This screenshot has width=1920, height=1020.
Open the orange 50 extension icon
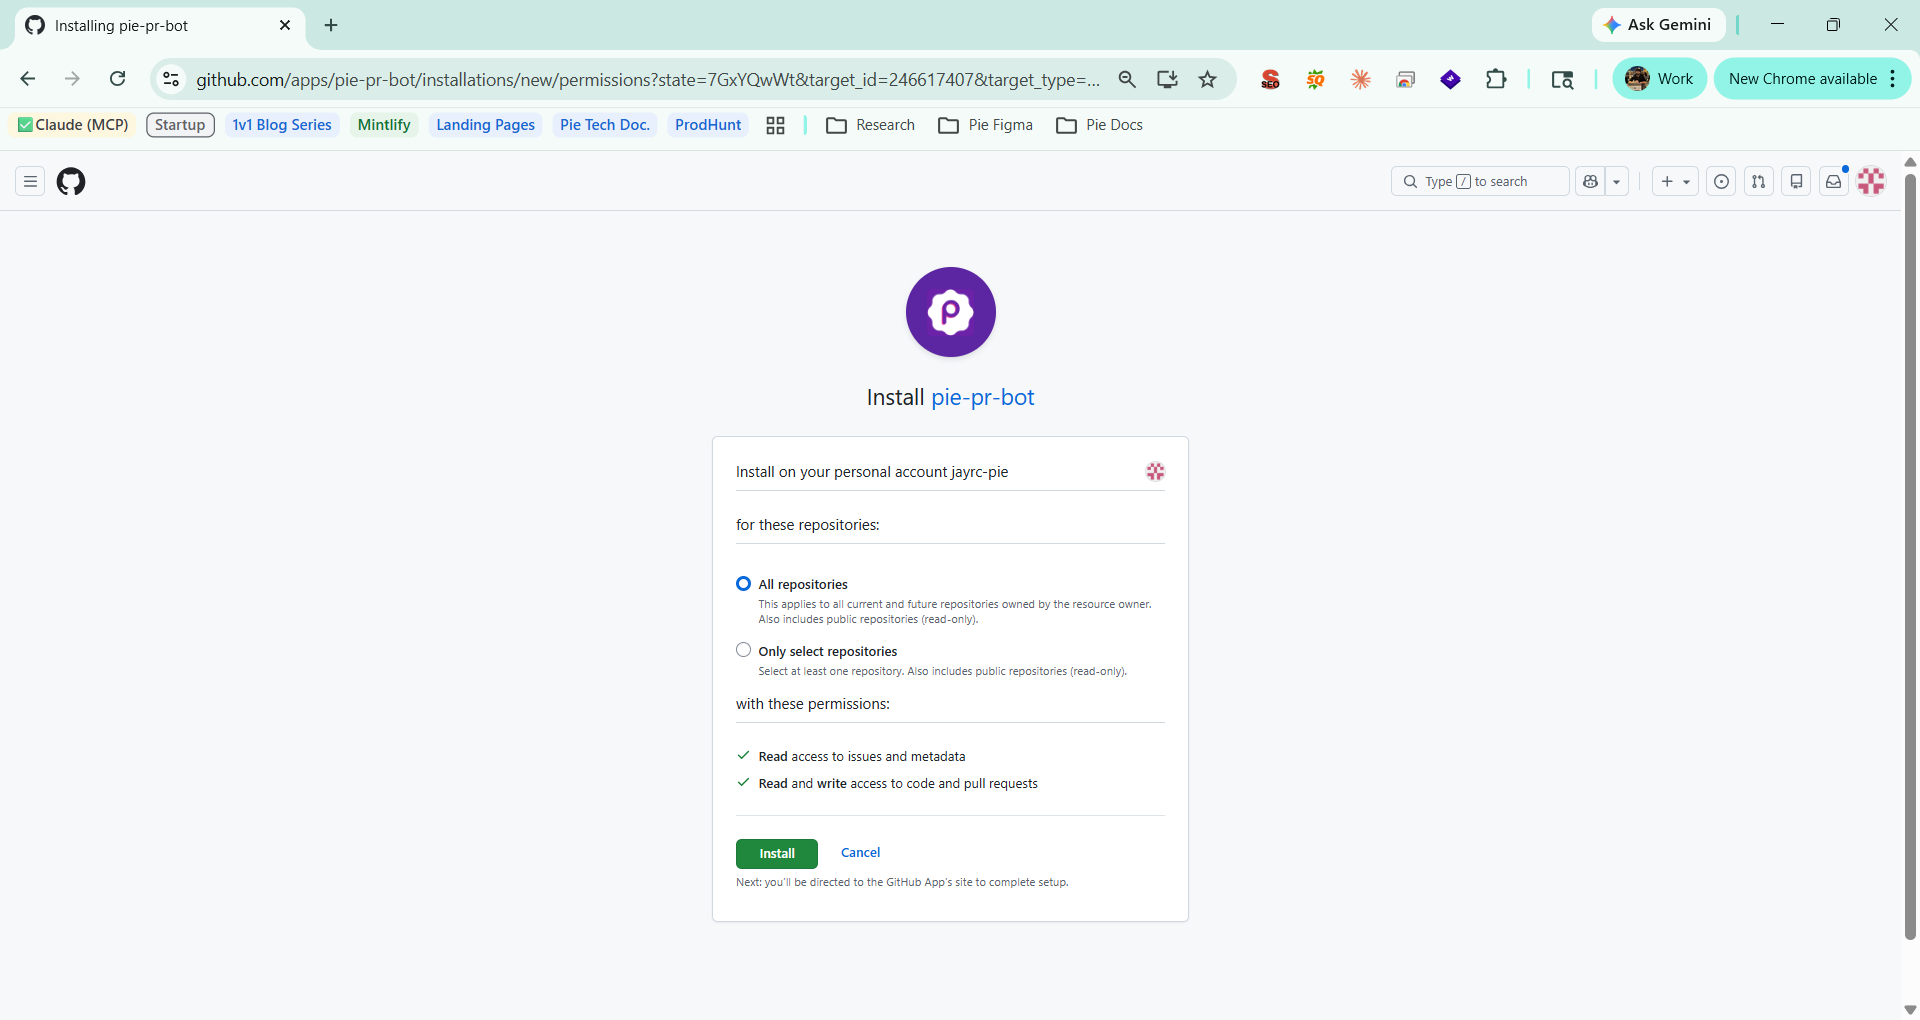coord(1315,79)
